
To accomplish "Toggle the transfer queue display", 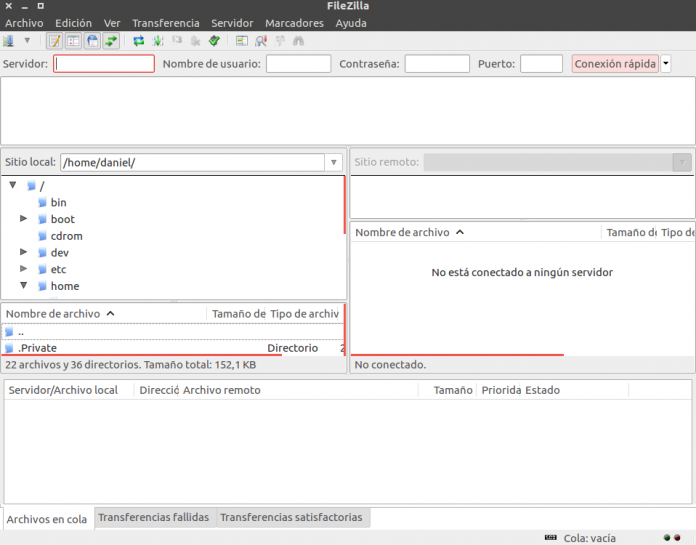I will coord(110,41).
